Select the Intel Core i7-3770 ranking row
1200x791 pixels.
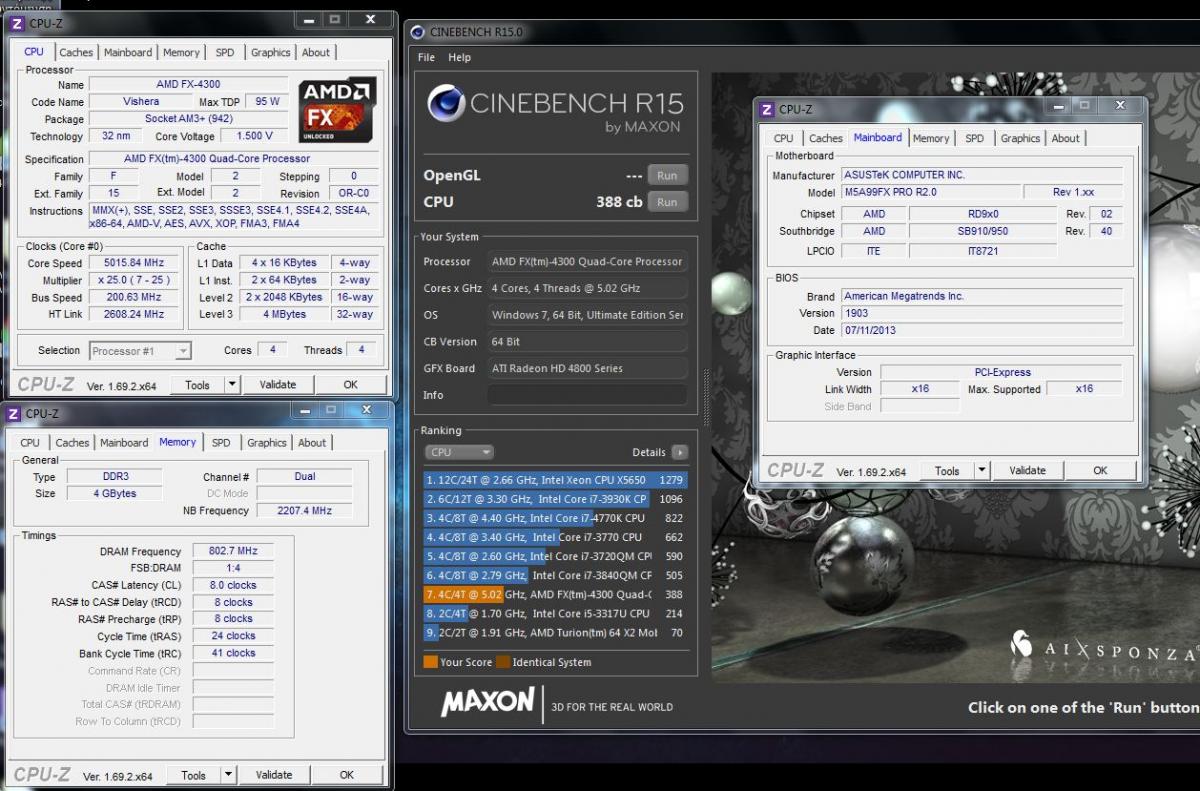click(x=555, y=537)
